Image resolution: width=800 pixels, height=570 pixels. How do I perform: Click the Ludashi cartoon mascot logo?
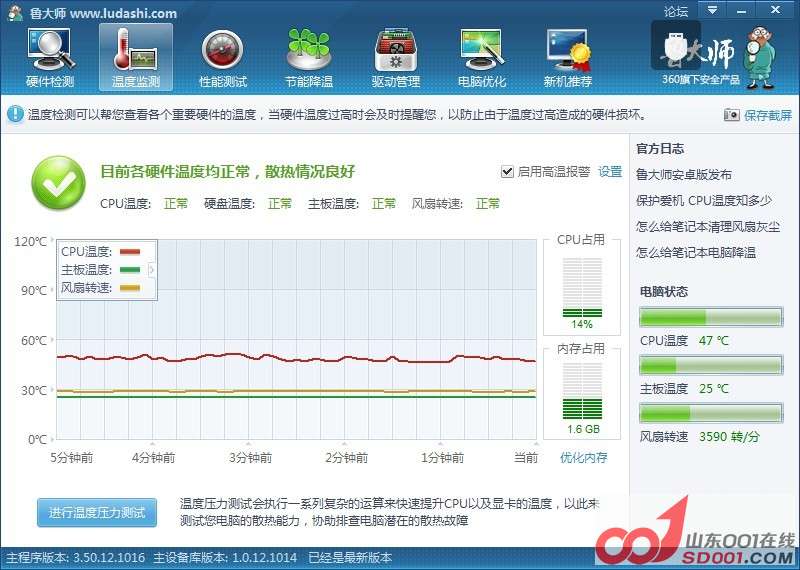click(760, 58)
